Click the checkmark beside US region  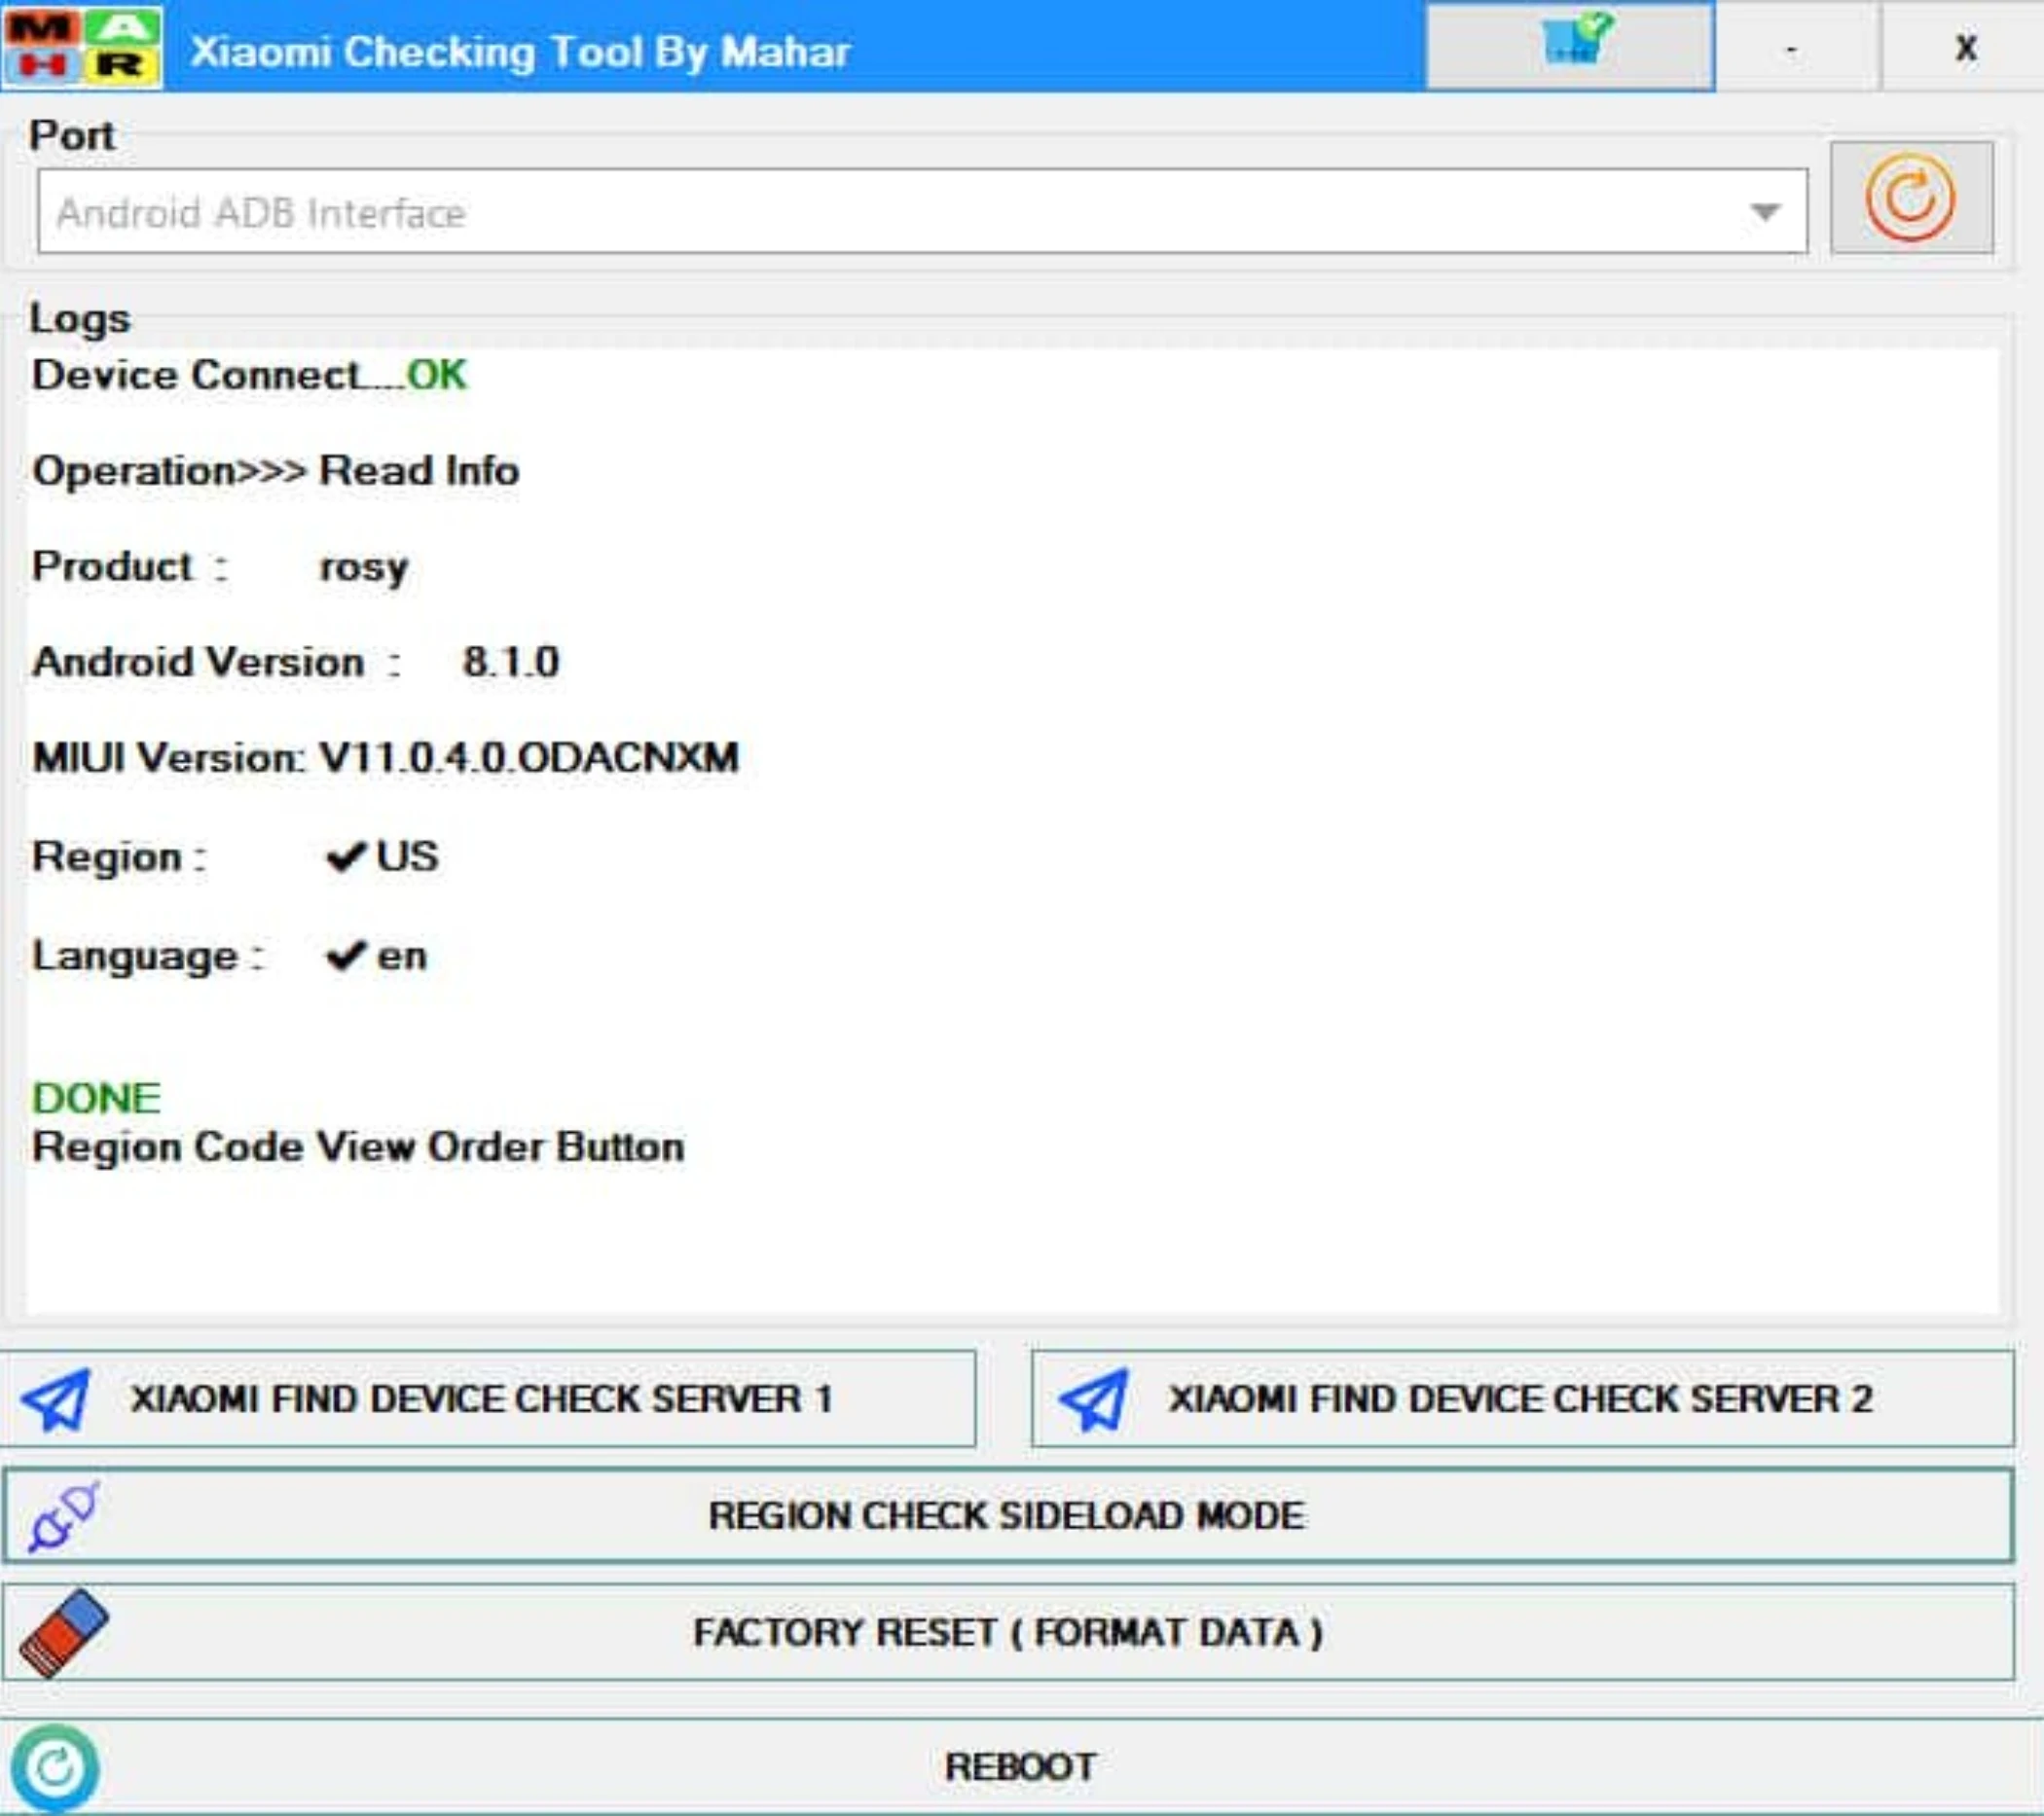[x=345, y=857]
